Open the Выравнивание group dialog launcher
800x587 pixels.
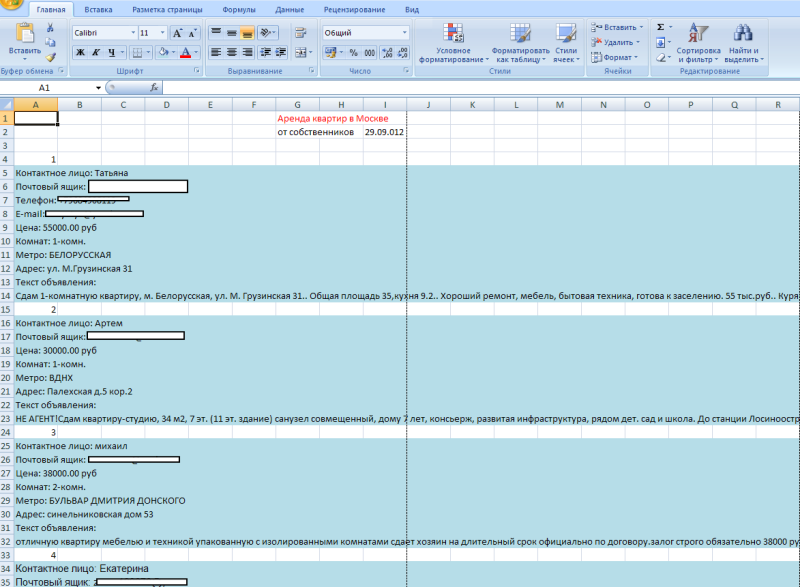click(x=311, y=71)
